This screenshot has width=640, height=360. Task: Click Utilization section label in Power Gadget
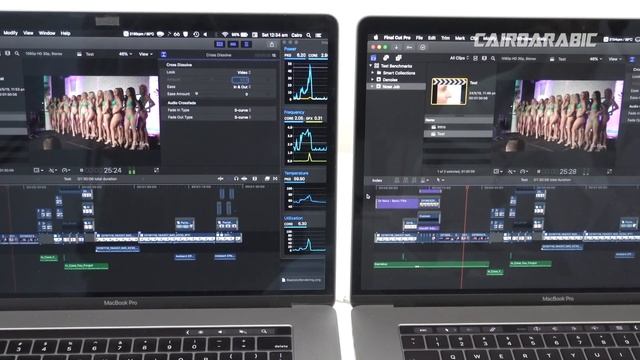tap(293, 218)
